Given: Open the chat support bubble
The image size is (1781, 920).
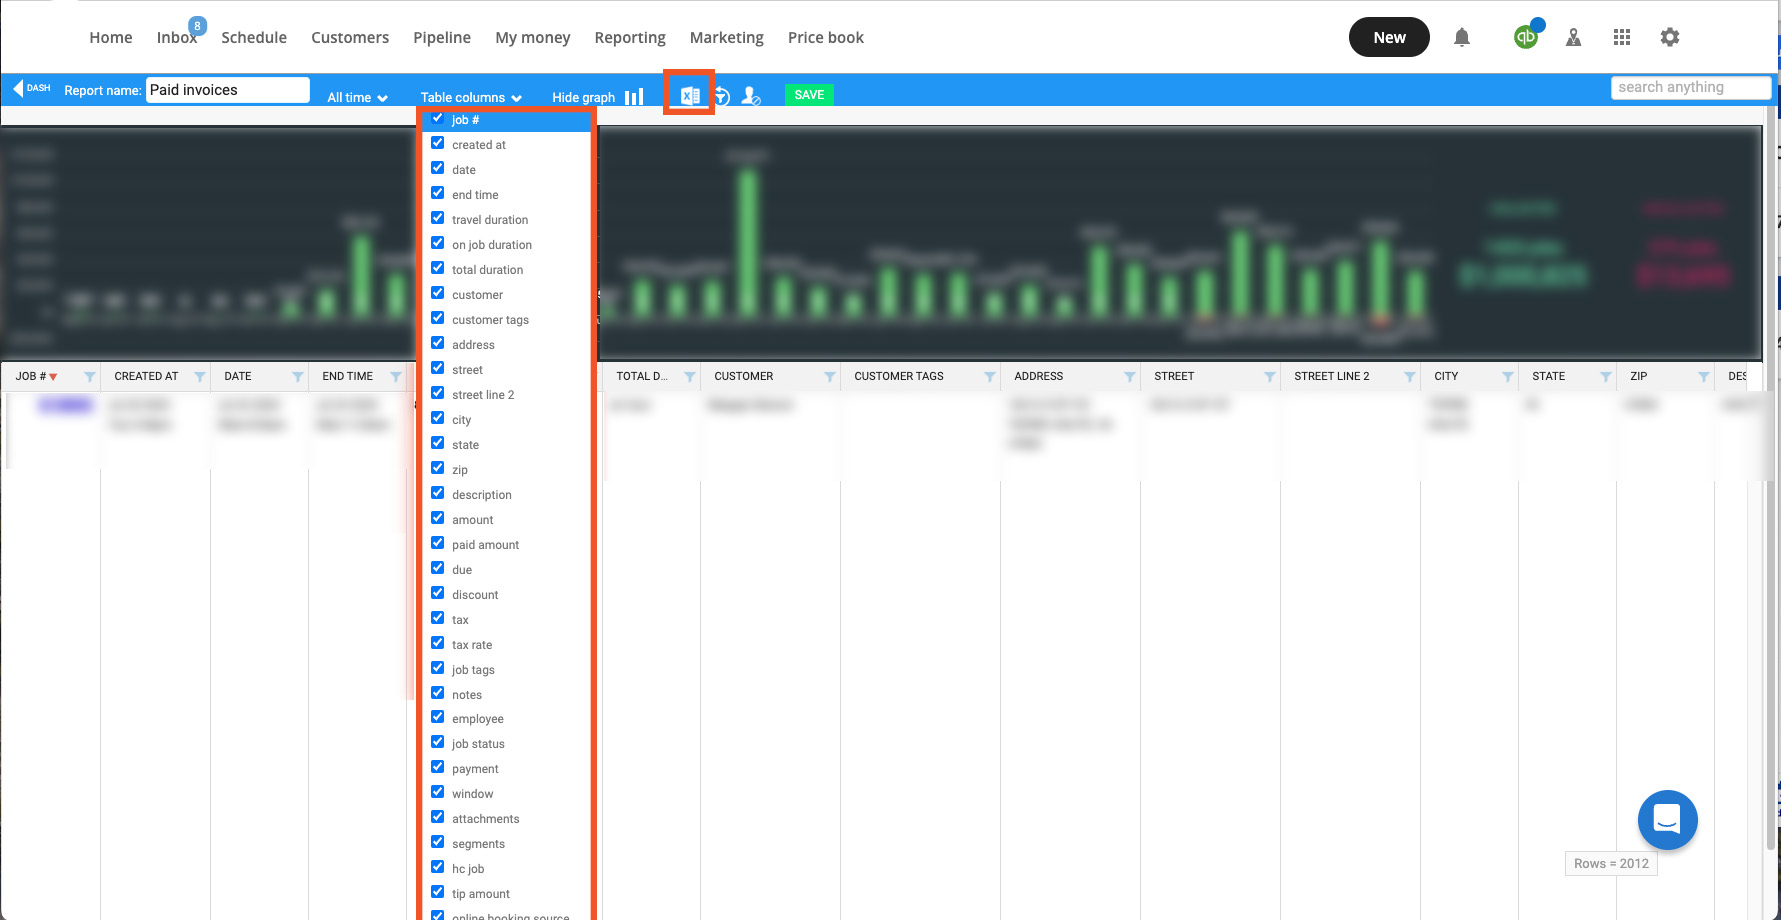Looking at the screenshot, I should coord(1667,820).
